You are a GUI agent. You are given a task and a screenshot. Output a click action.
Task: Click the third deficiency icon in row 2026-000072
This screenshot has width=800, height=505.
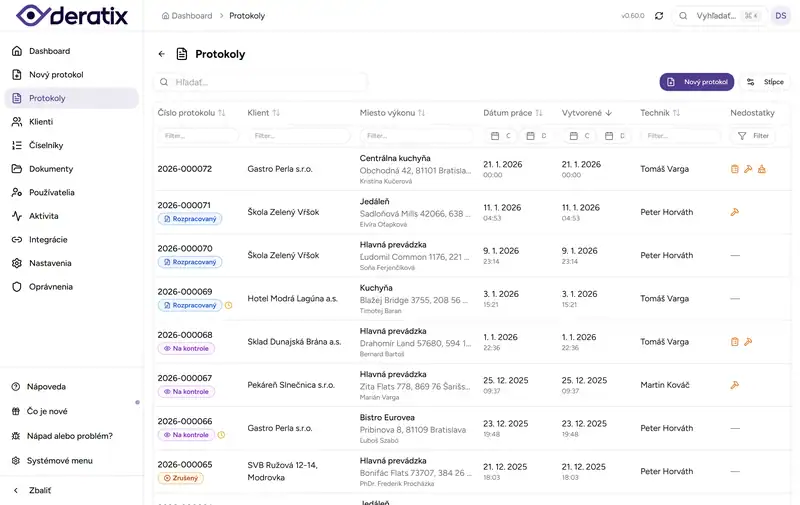point(761,169)
